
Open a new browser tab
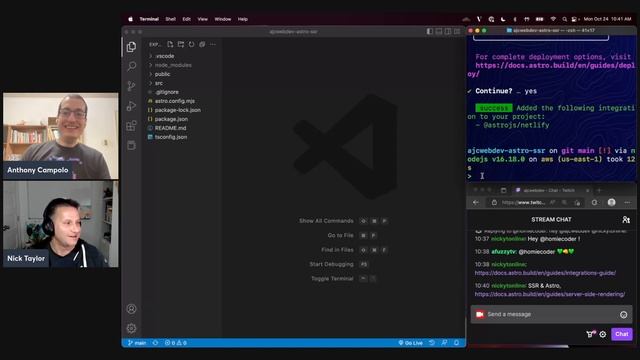tap(599, 190)
